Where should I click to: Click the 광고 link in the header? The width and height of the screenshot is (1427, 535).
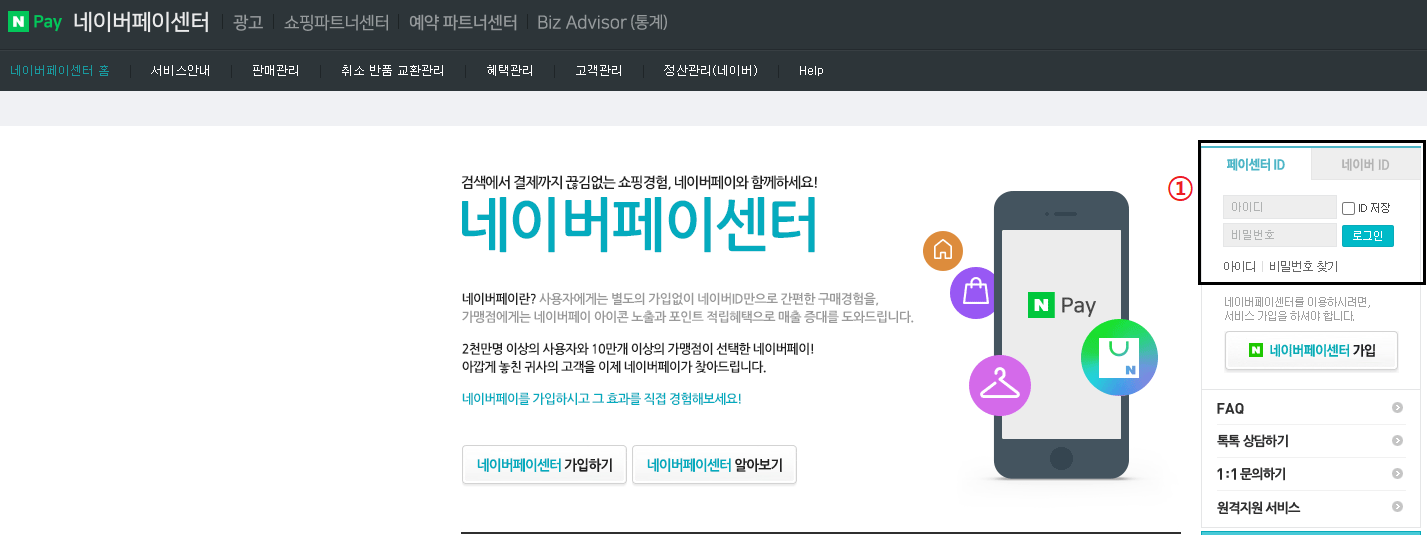click(x=247, y=22)
